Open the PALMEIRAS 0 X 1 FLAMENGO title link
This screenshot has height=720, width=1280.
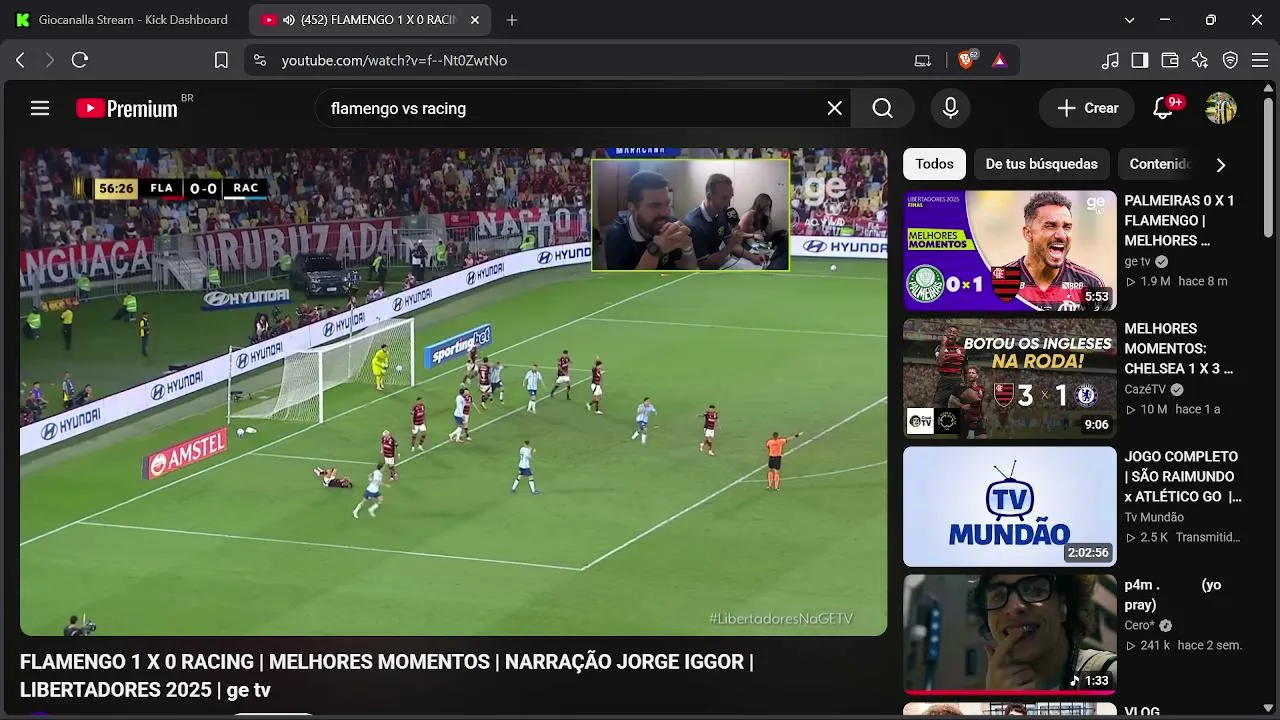[x=1180, y=221]
